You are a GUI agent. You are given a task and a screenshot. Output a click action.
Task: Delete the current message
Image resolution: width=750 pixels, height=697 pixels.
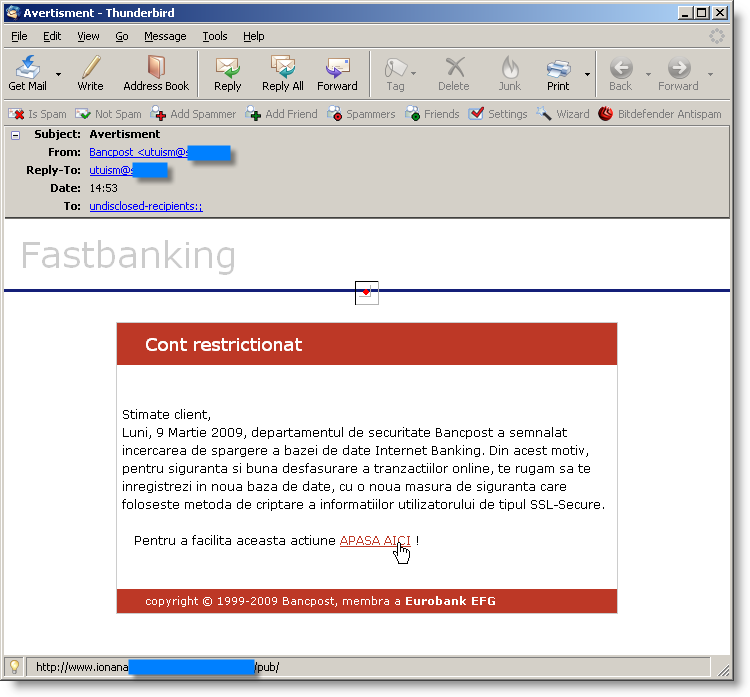coord(454,73)
